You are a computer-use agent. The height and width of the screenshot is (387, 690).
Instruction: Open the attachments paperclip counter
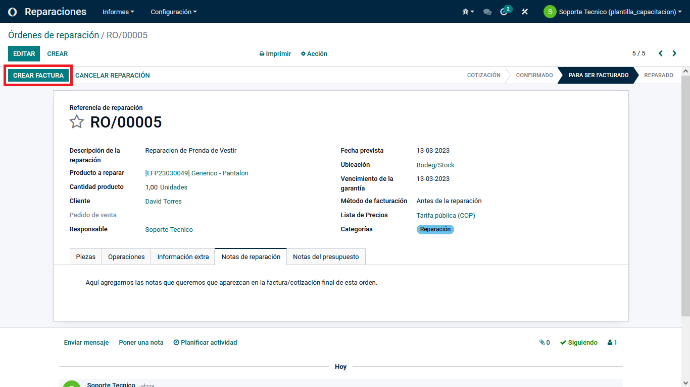pos(544,343)
